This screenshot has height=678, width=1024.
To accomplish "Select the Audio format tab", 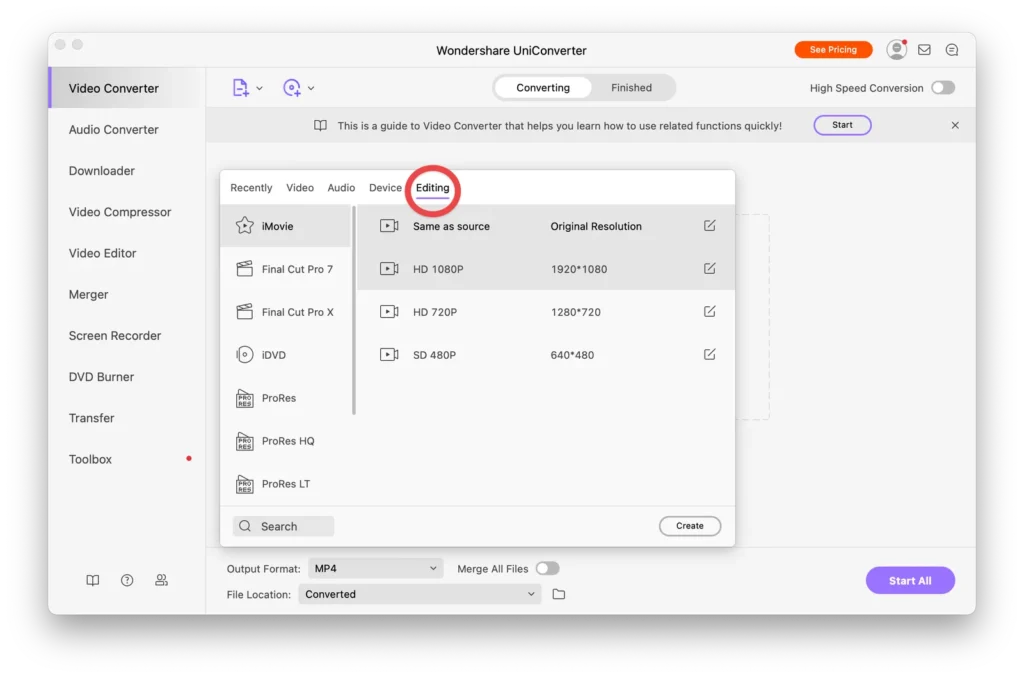I will click(x=341, y=187).
